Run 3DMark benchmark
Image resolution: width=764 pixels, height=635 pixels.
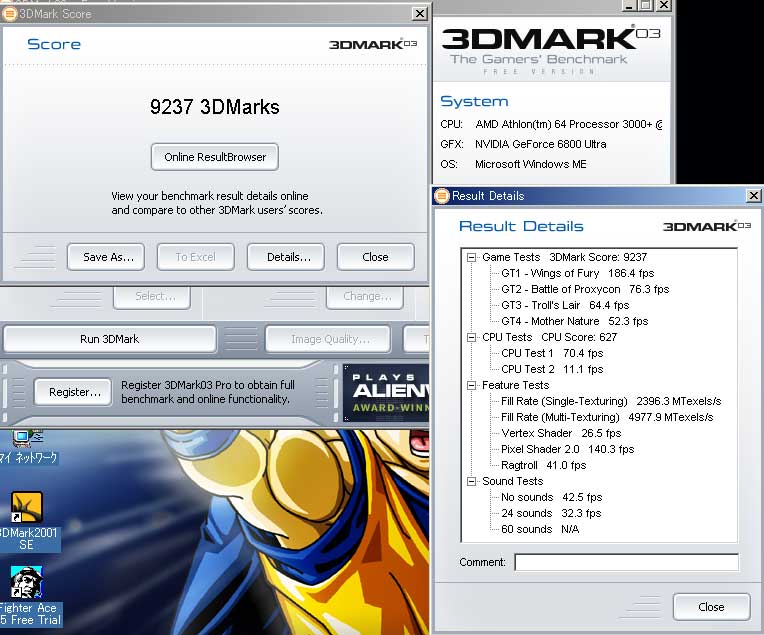click(x=110, y=339)
